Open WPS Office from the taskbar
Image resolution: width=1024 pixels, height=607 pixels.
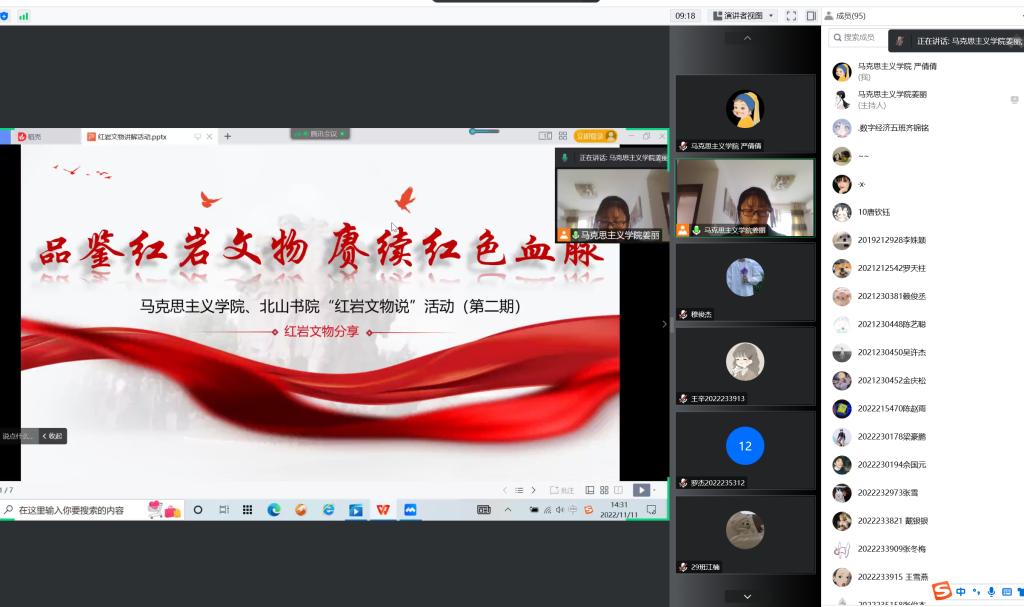pos(383,510)
